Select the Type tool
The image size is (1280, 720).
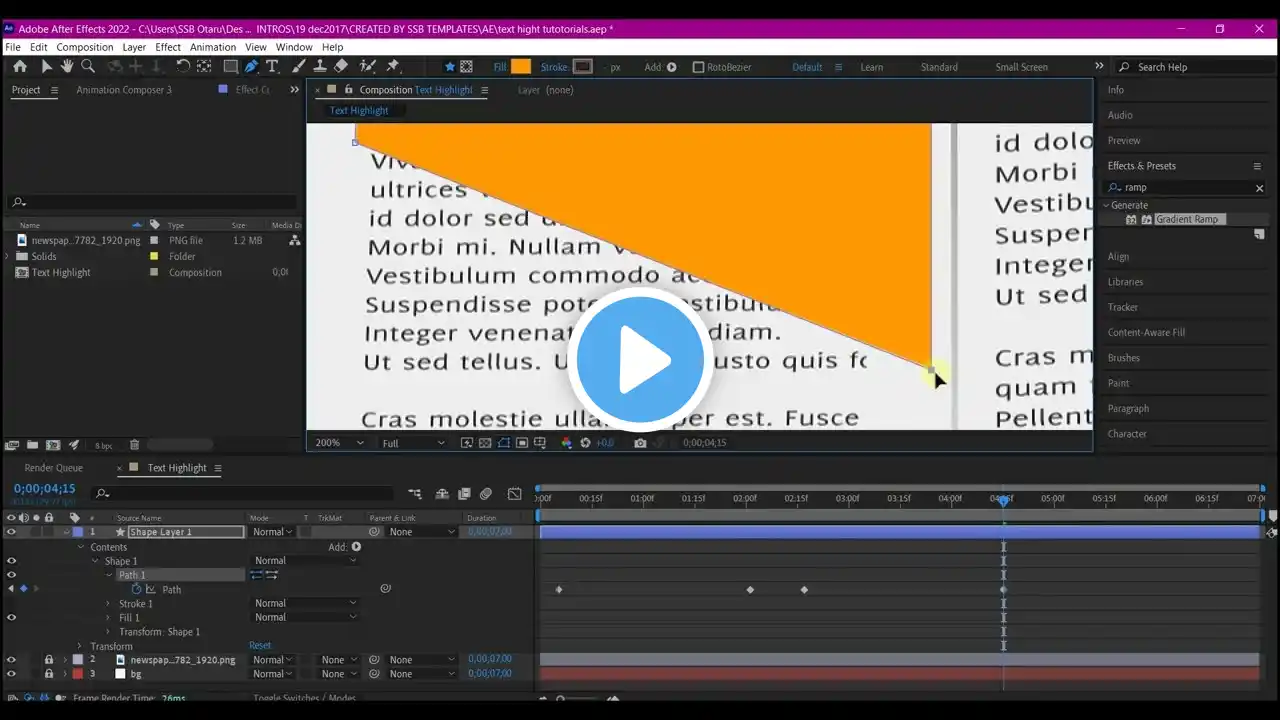click(272, 66)
